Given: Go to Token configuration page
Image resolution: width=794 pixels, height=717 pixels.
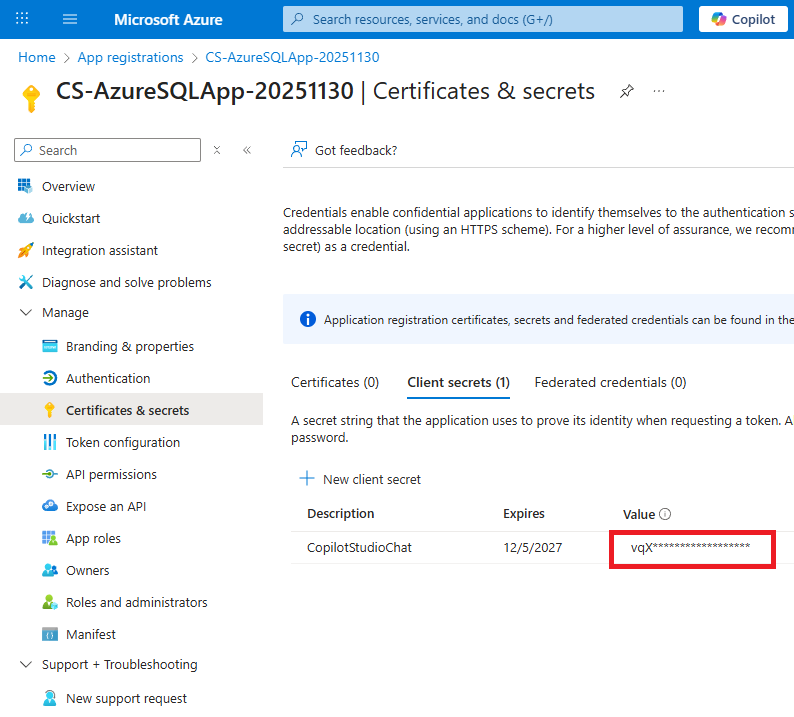Looking at the screenshot, I should click(x=123, y=442).
